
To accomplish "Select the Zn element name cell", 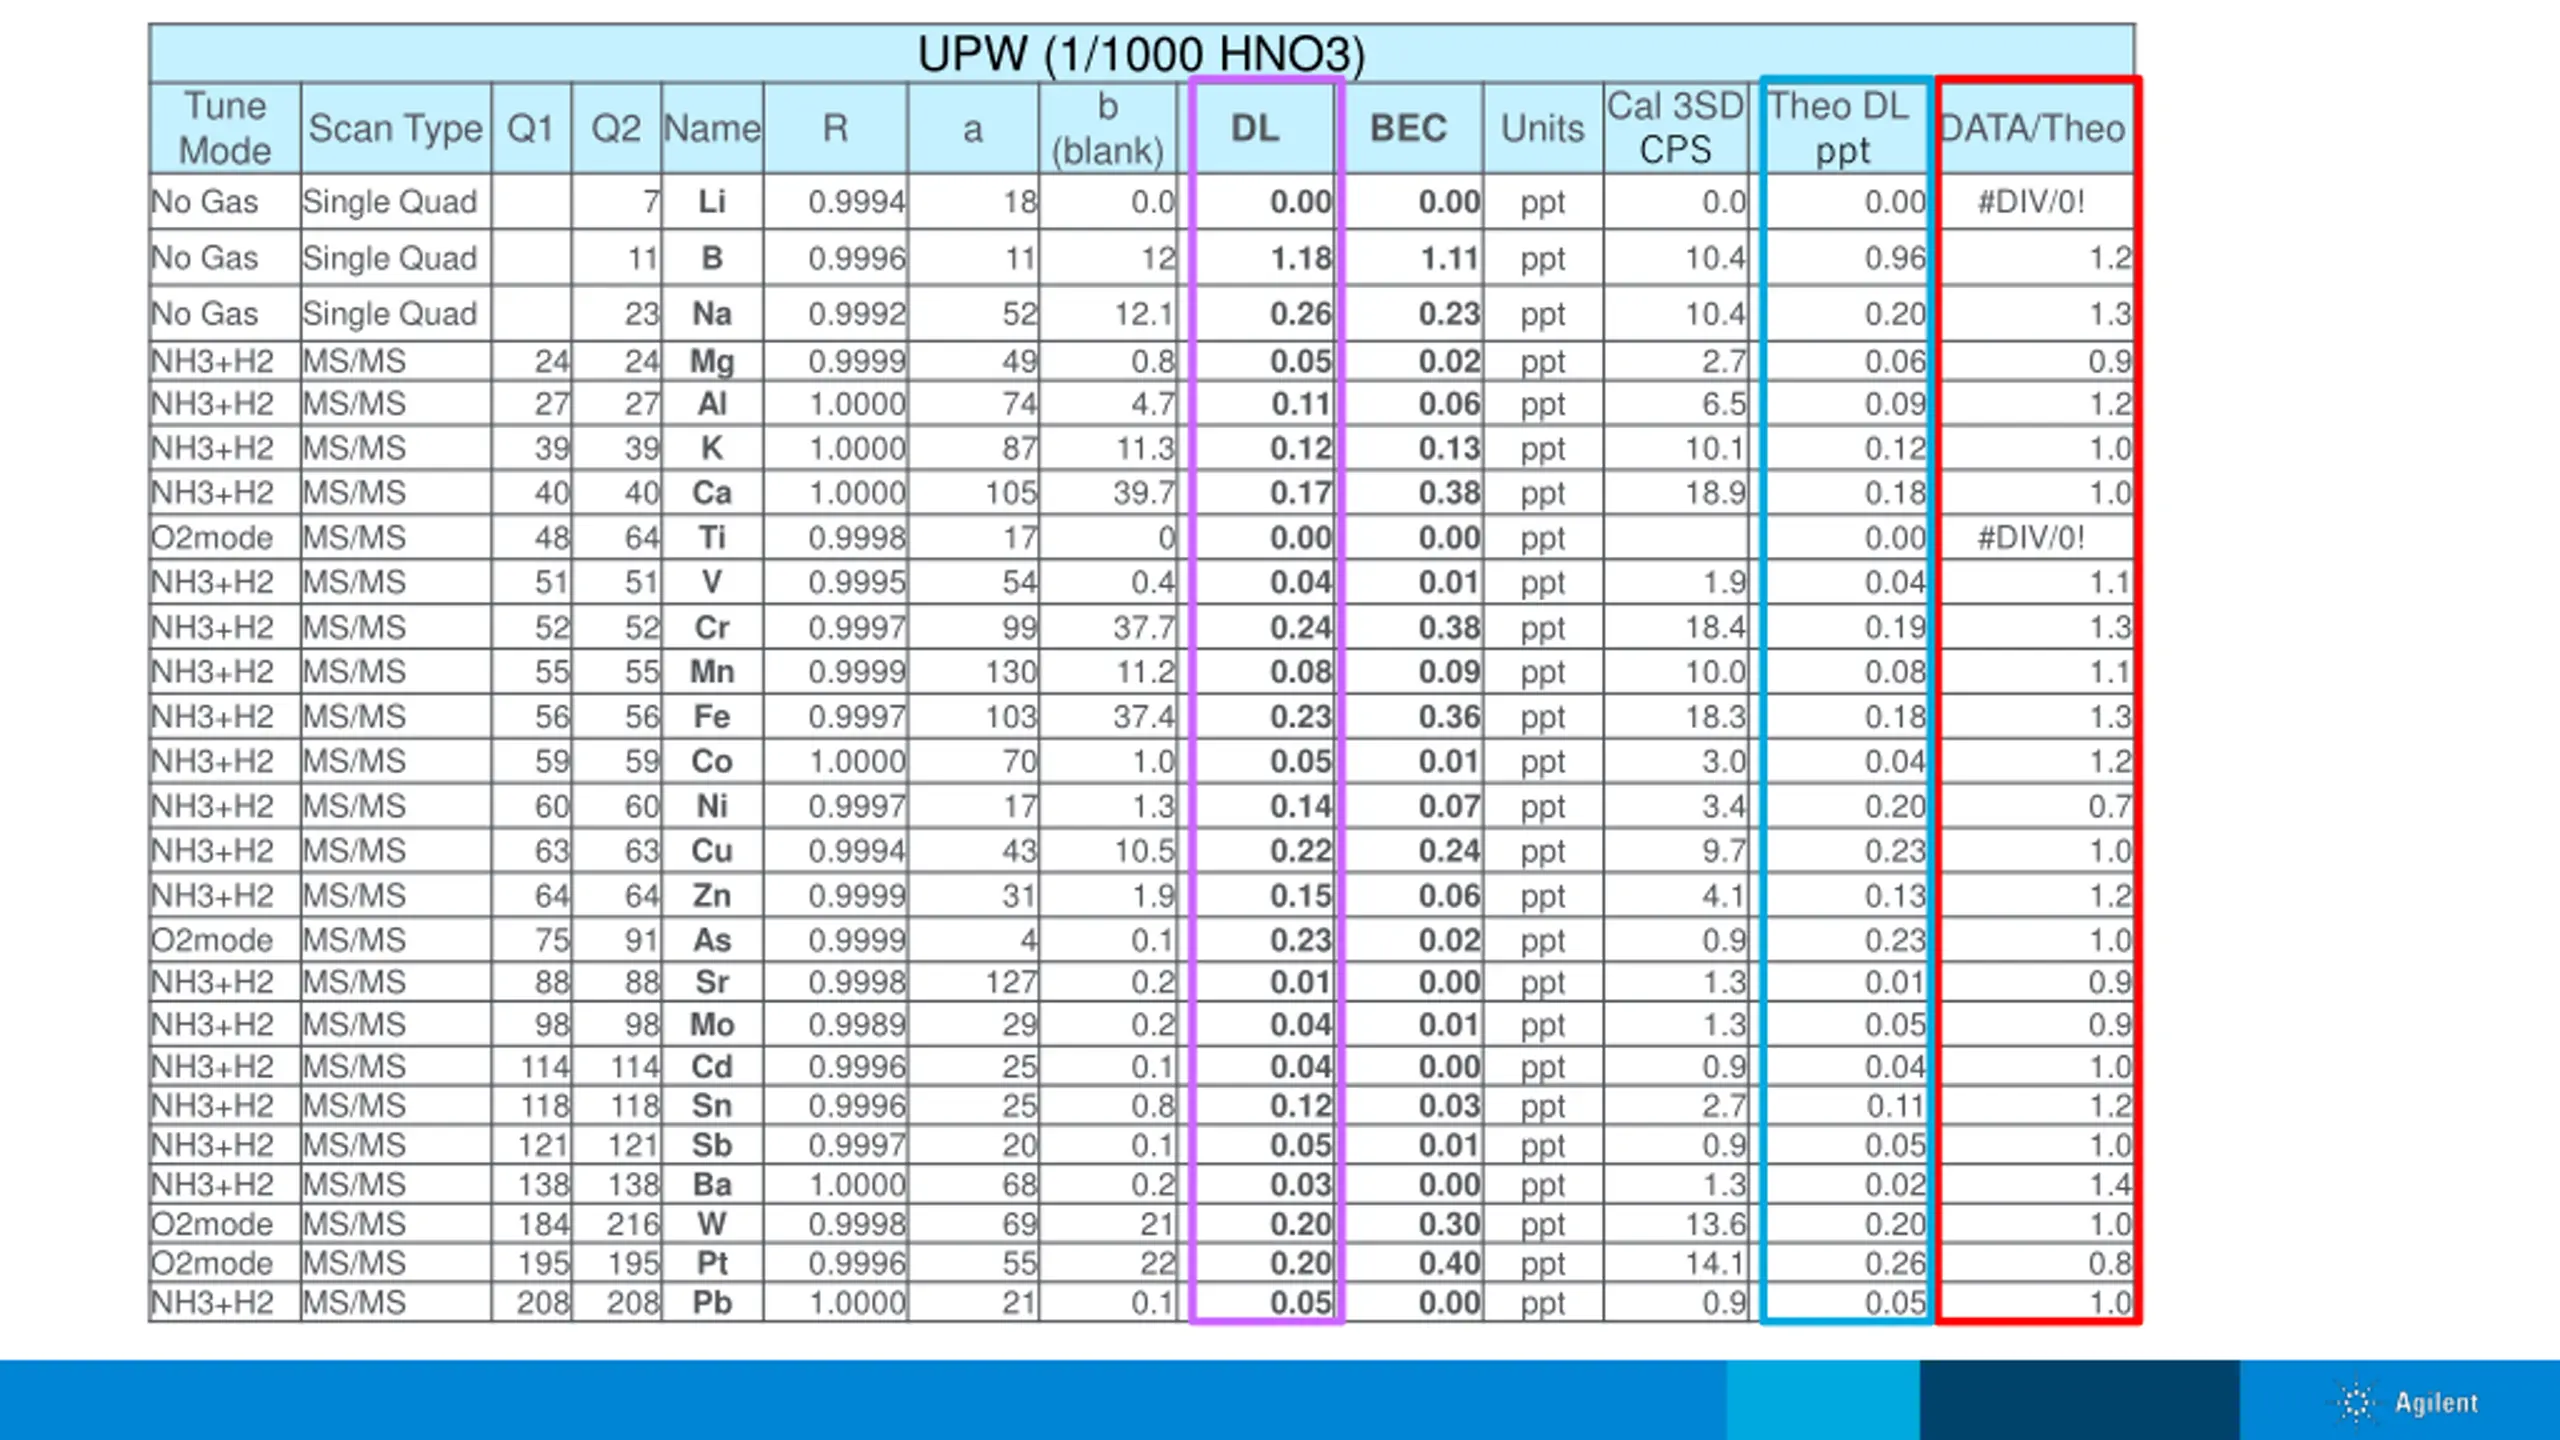I will [712, 895].
